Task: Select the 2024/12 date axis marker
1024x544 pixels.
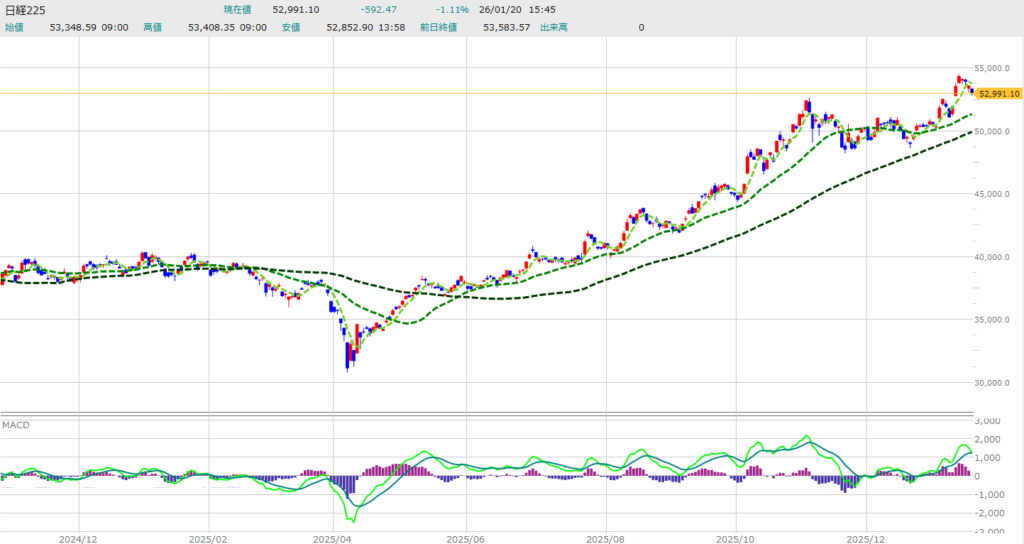Action: 77,536
